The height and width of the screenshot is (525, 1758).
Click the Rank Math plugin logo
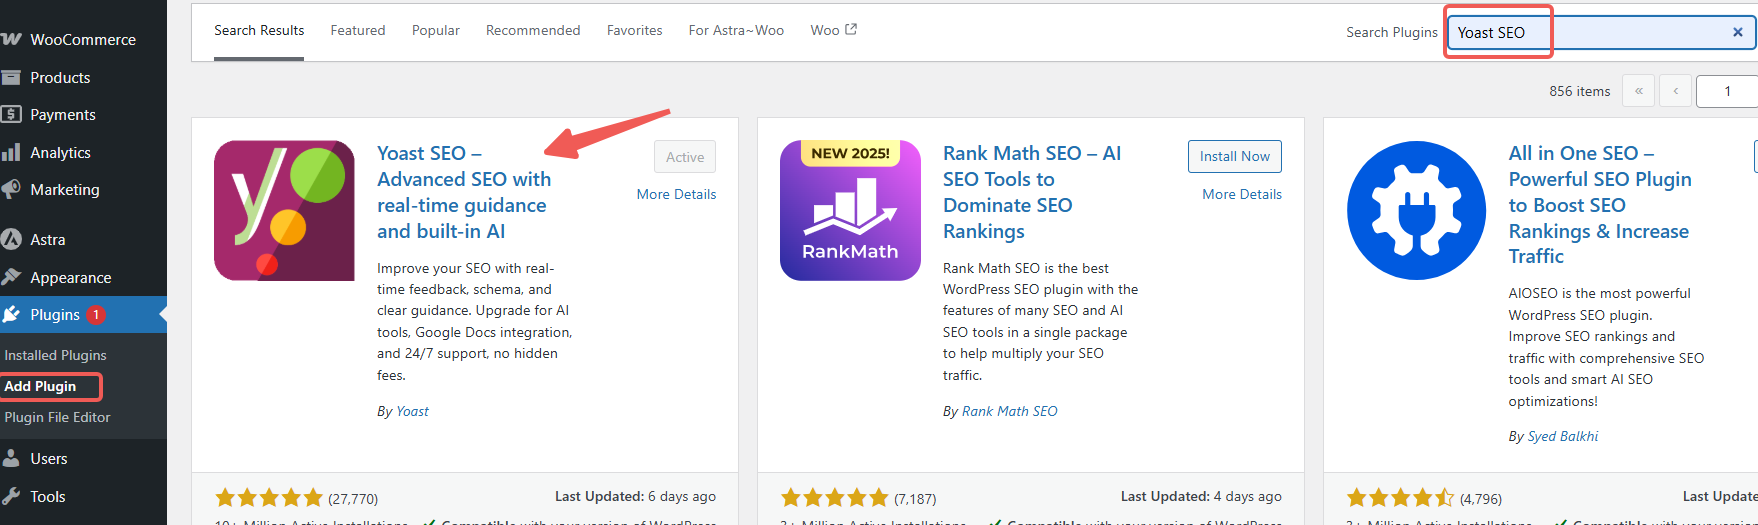tap(850, 210)
